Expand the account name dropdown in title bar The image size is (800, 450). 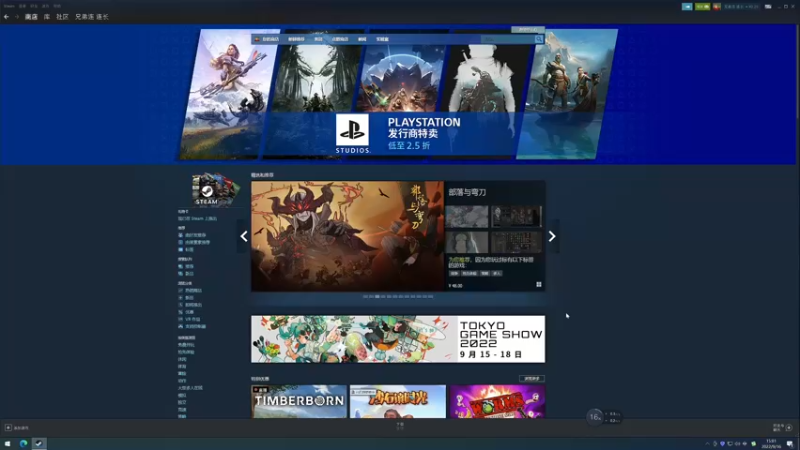coord(741,7)
